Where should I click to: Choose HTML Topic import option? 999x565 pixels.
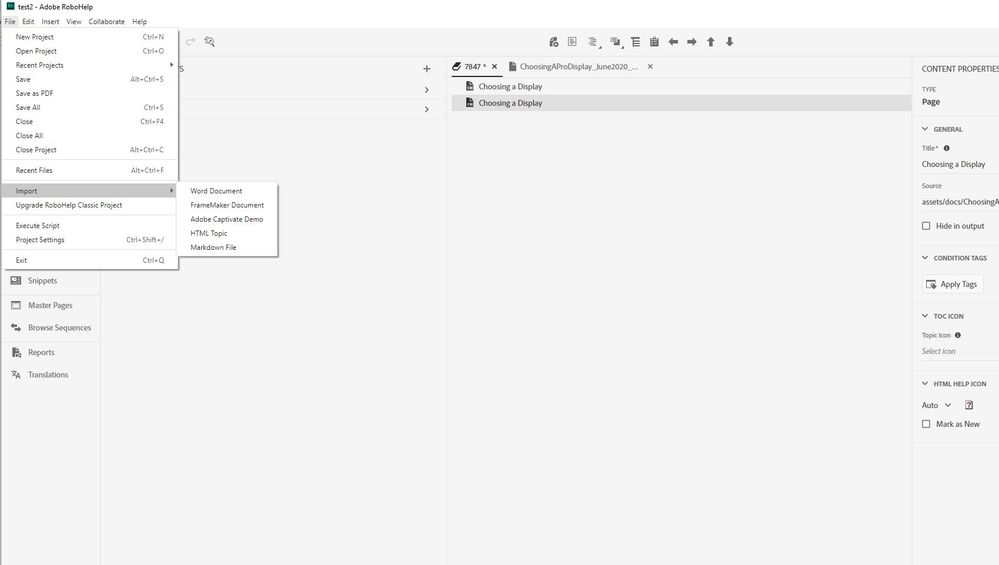(208, 233)
